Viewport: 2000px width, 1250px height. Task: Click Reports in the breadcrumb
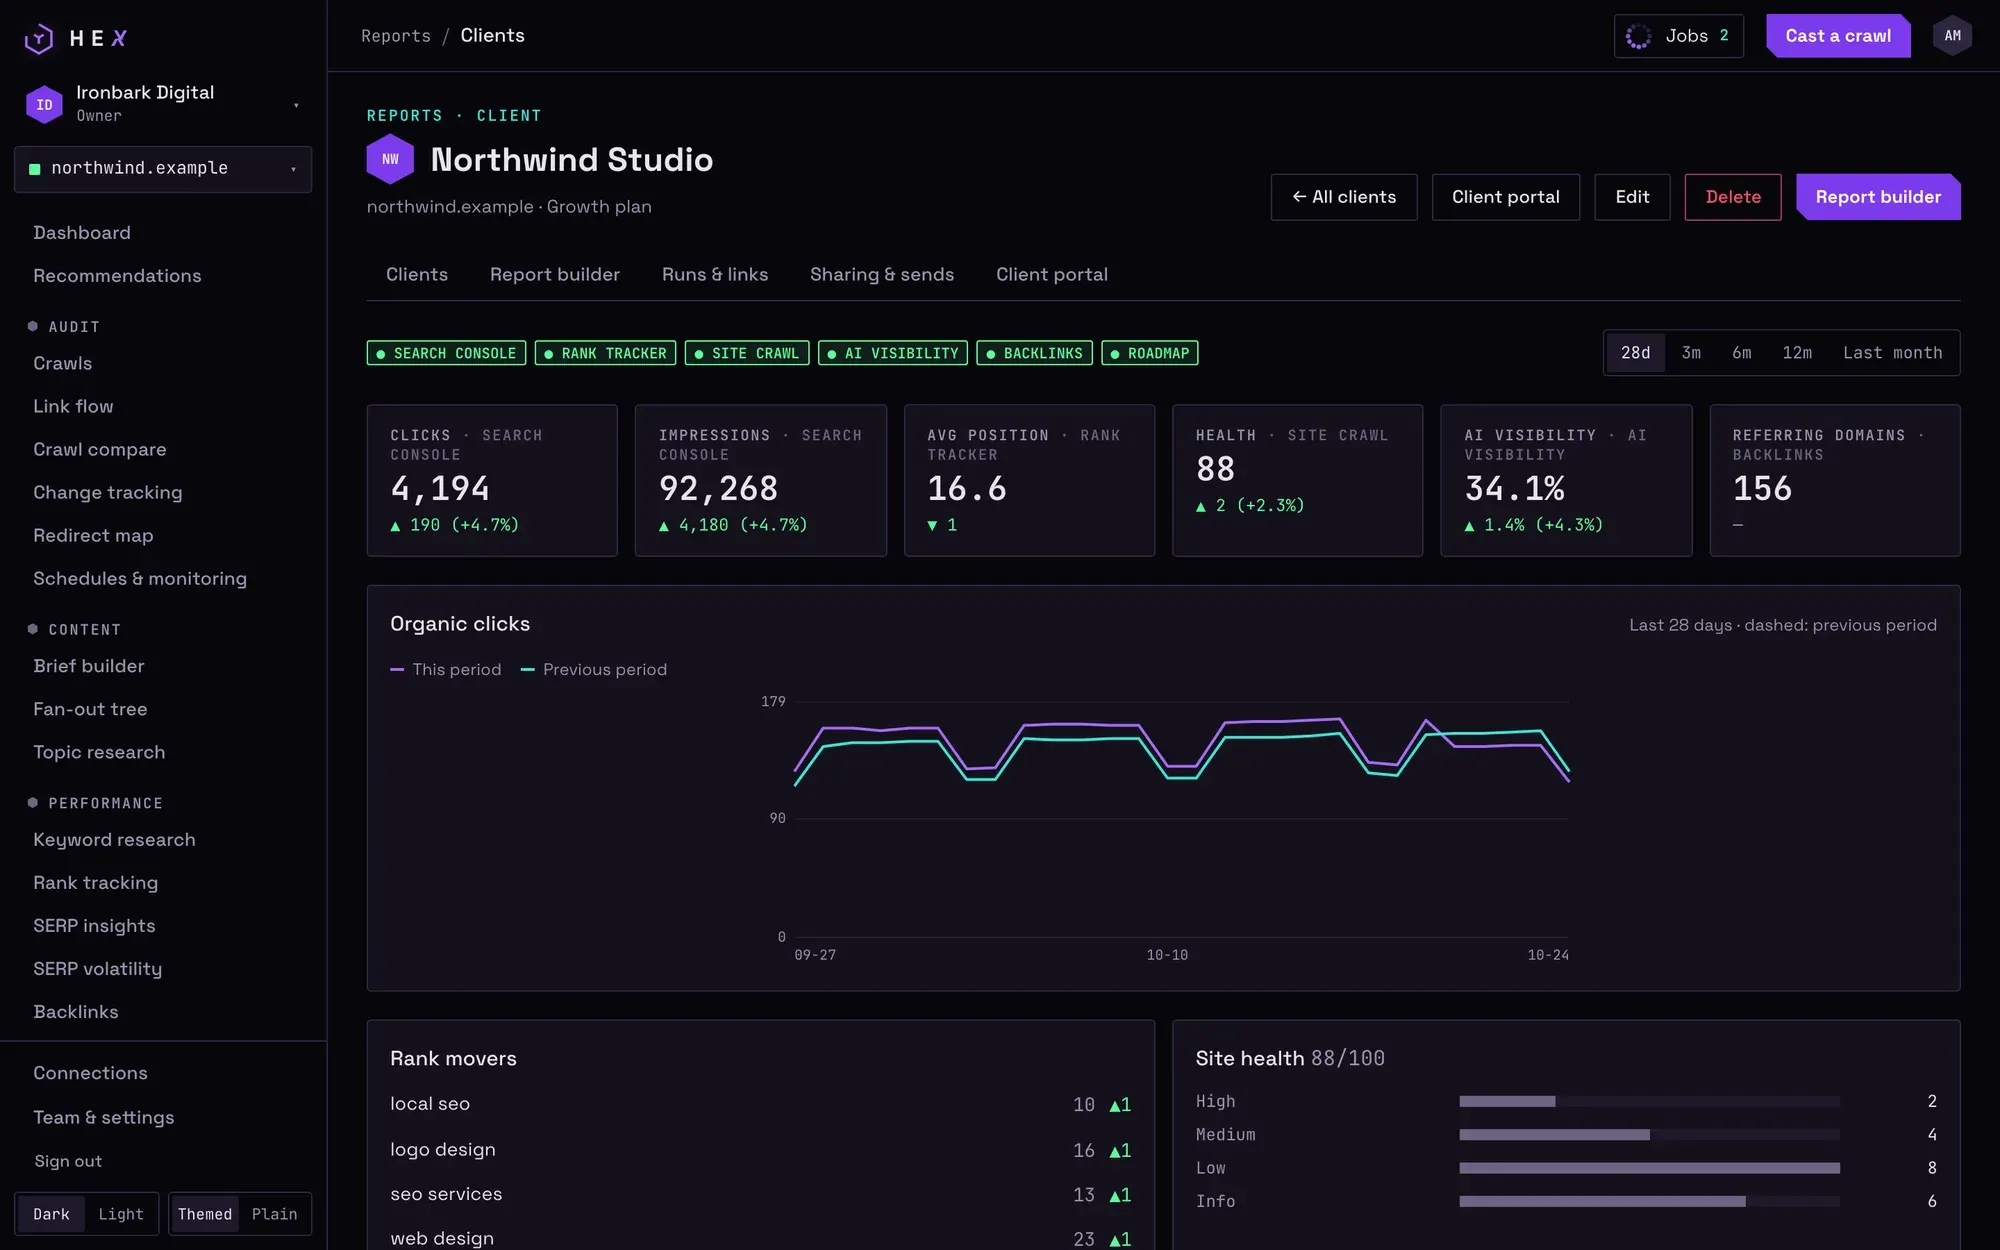coord(396,36)
